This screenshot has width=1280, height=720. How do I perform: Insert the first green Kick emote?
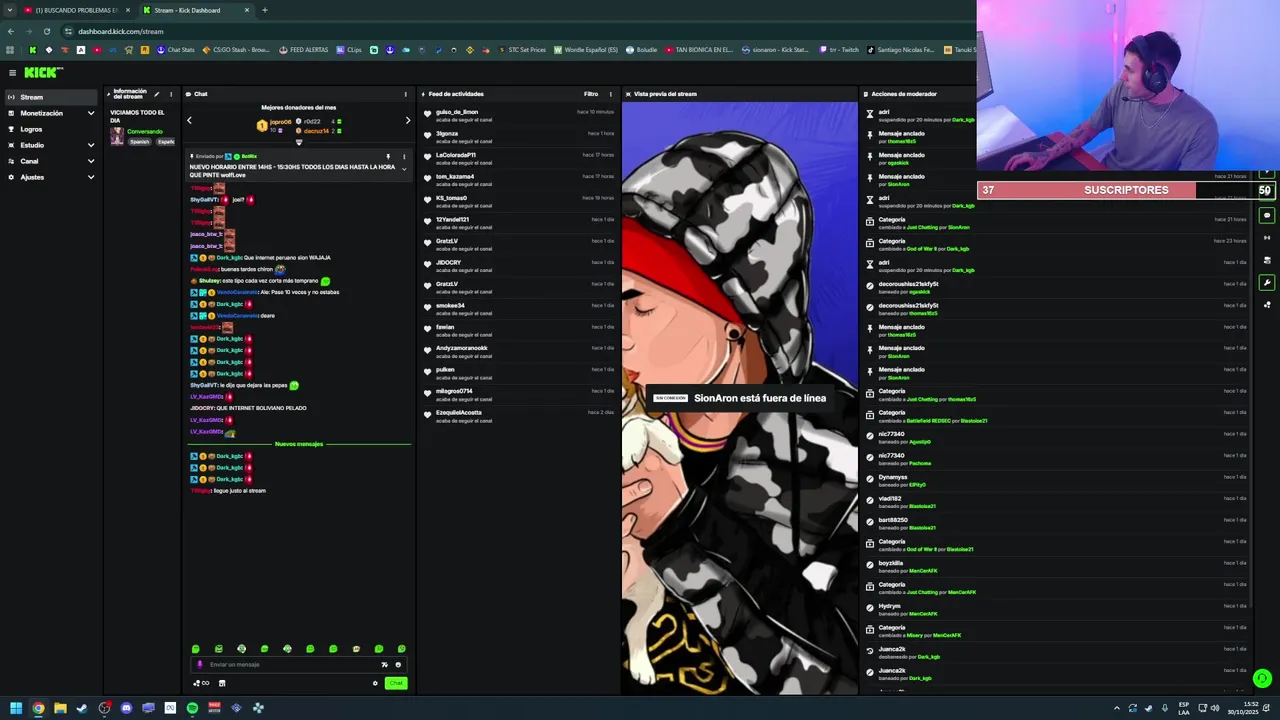click(196, 649)
